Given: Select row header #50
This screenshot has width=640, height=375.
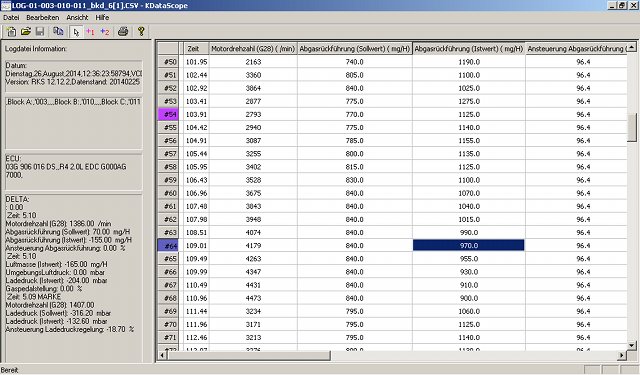Looking at the screenshot, I should pos(168,62).
